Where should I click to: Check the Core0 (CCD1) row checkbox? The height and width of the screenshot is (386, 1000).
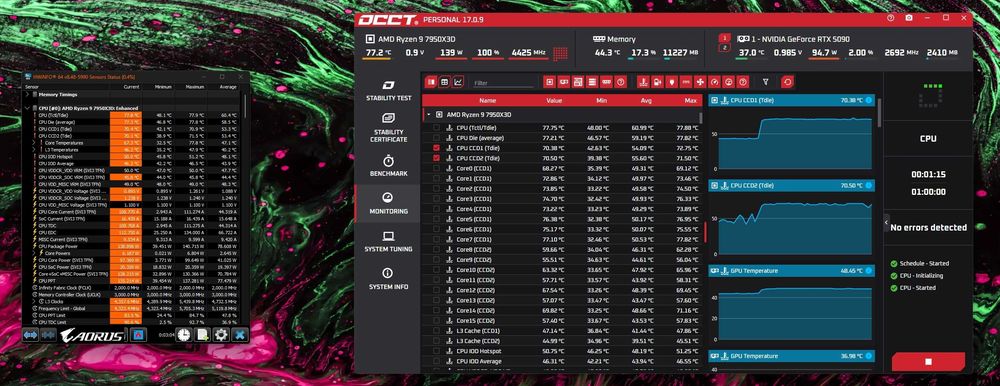pyautogui.click(x=436, y=168)
